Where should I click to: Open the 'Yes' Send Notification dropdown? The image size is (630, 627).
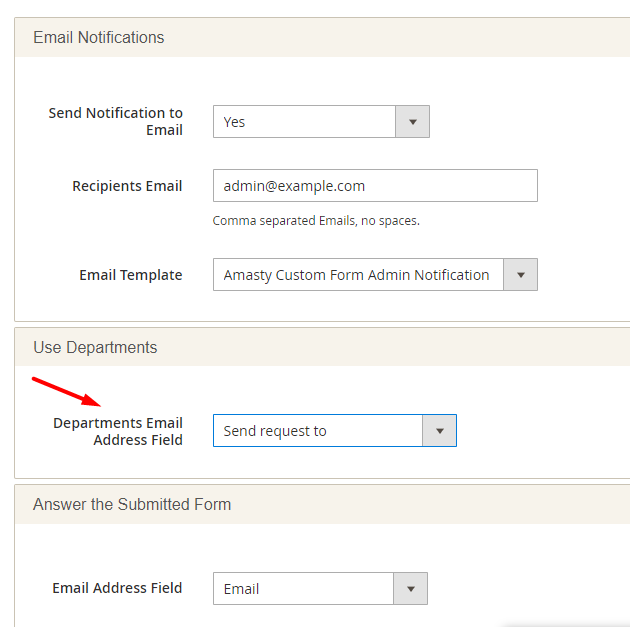point(321,122)
